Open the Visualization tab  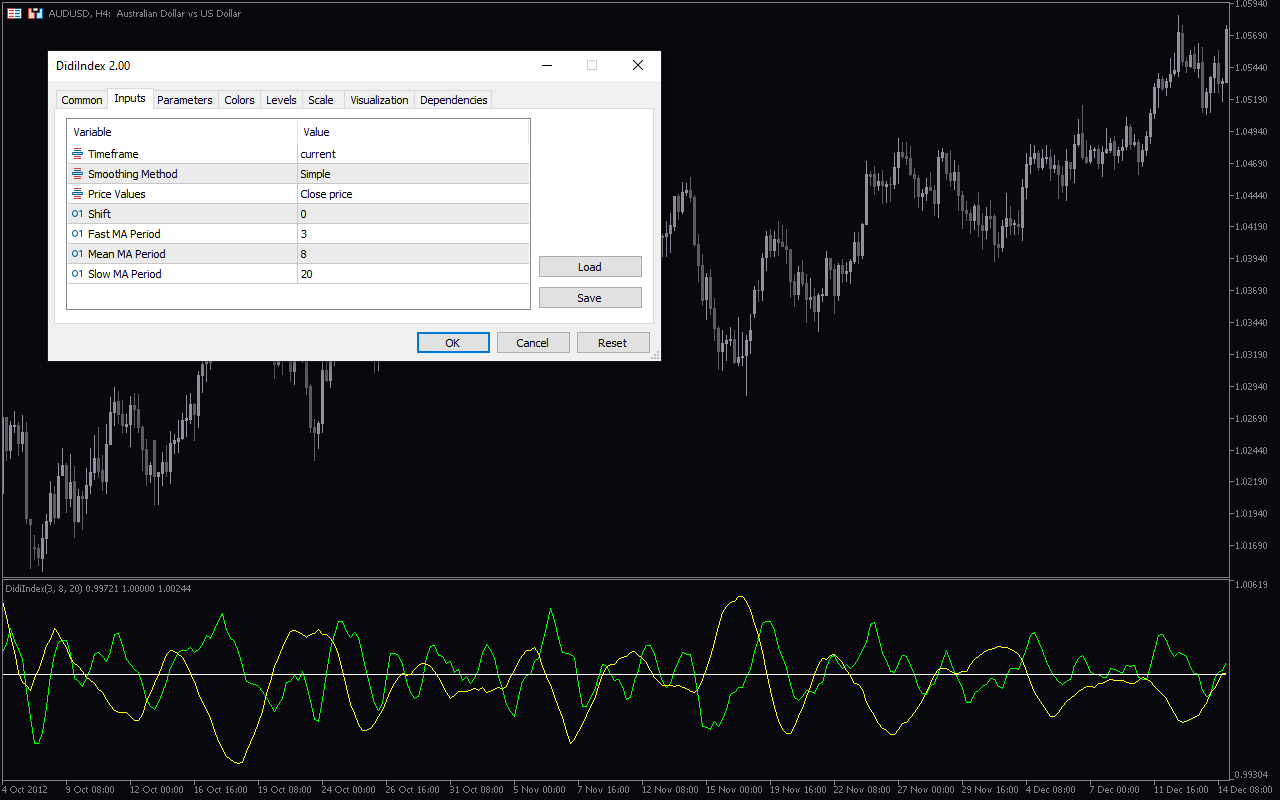(379, 100)
